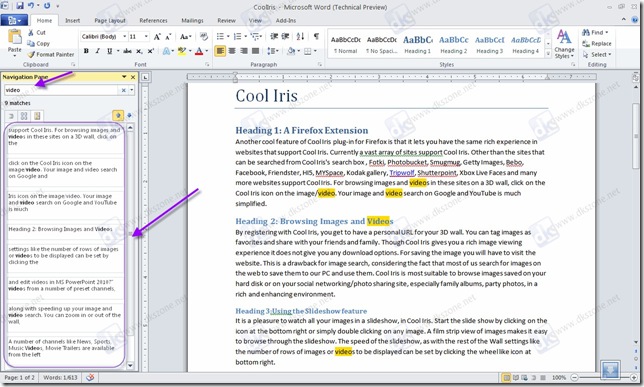This screenshot has height=387, width=644.
Task: Open the Font Color dropdown arrow
Action: pos(207,51)
